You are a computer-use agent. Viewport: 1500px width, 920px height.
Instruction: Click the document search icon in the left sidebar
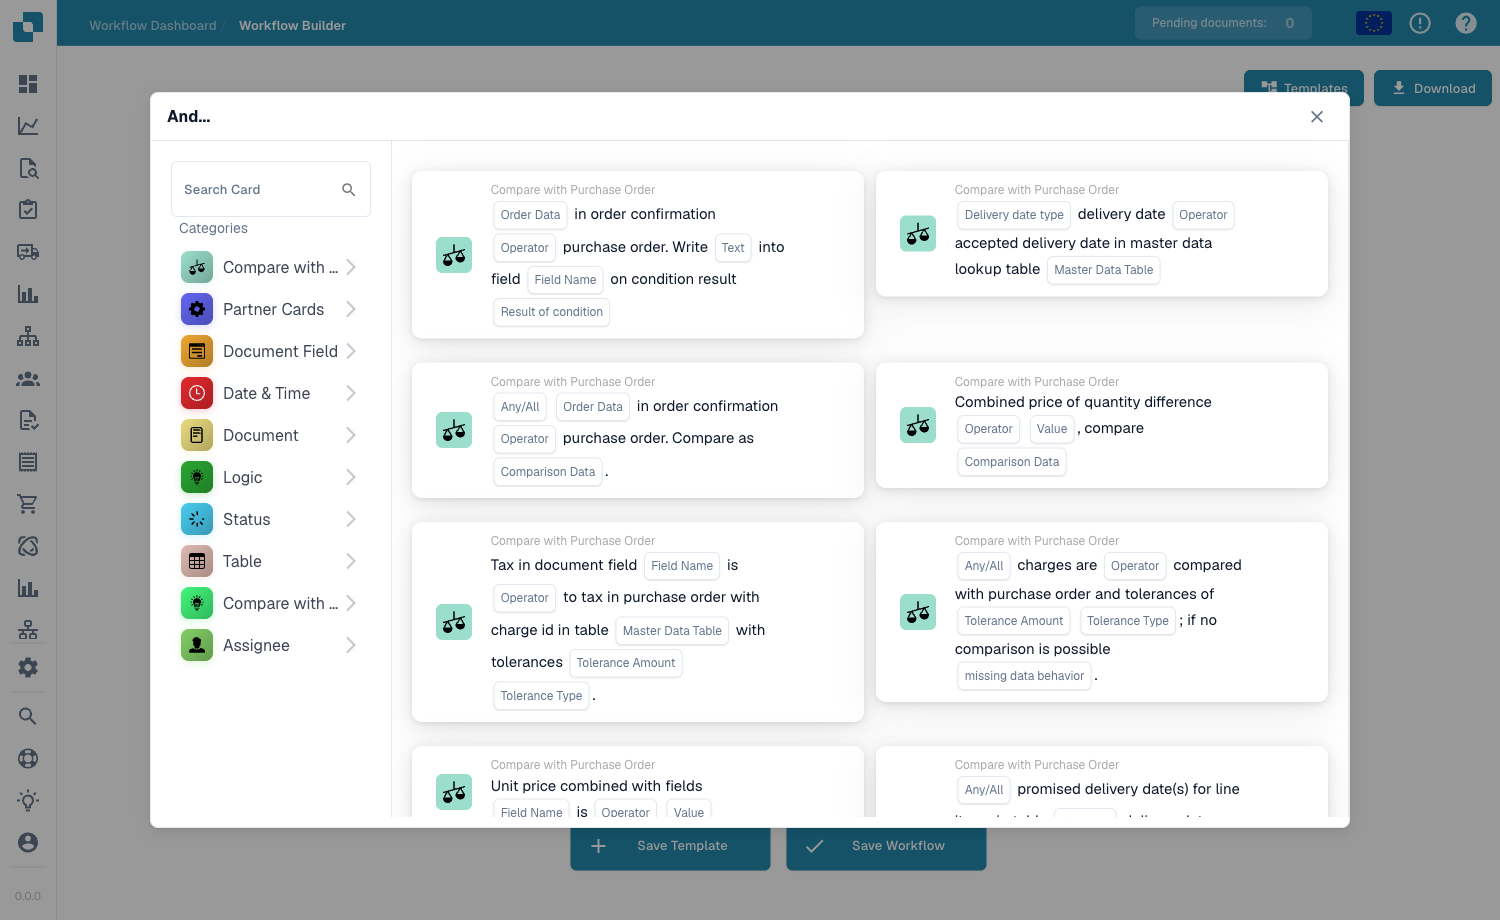tap(28, 168)
